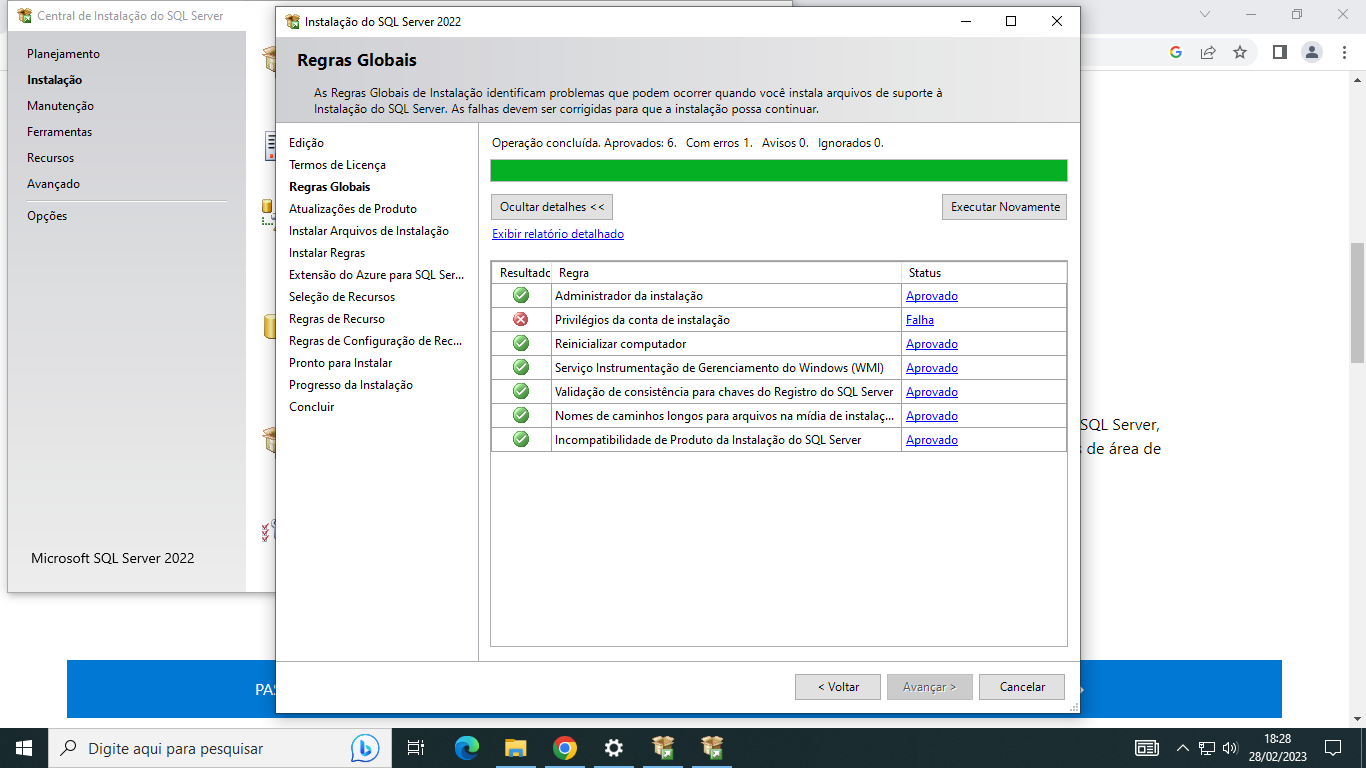Open Aprovado link for WMI service rule
The width and height of the screenshot is (1366, 768).
(932, 368)
